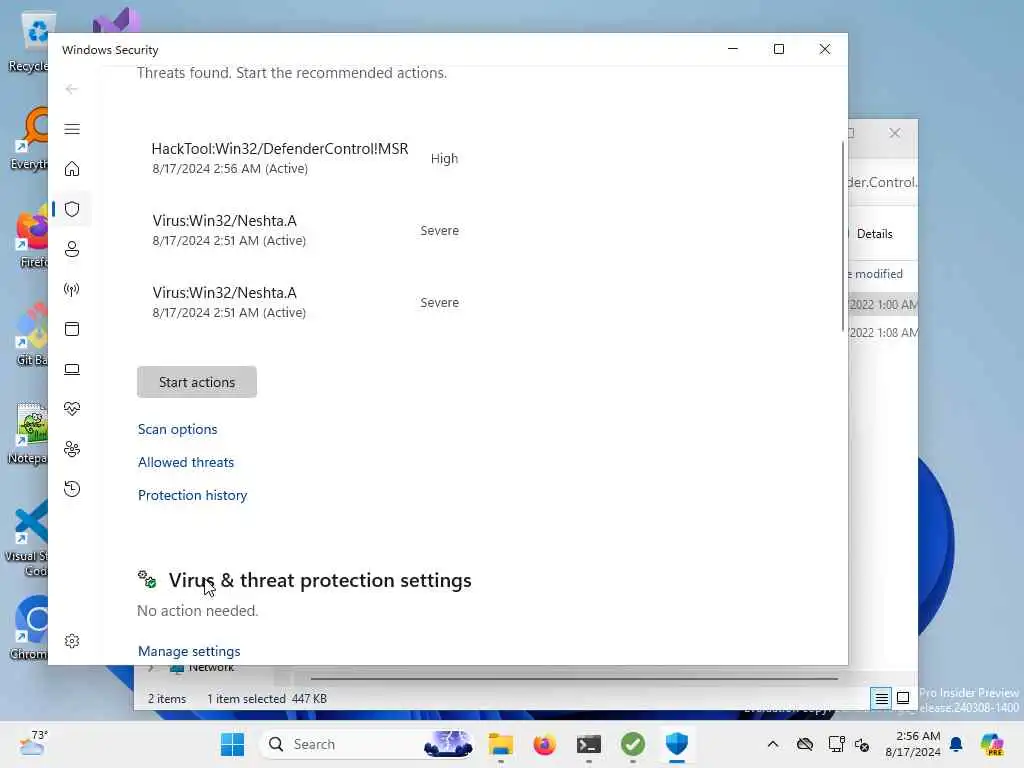Click the taskbar Search box
Viewport: 1024px width, 768px height.
(x=366, y=744)
